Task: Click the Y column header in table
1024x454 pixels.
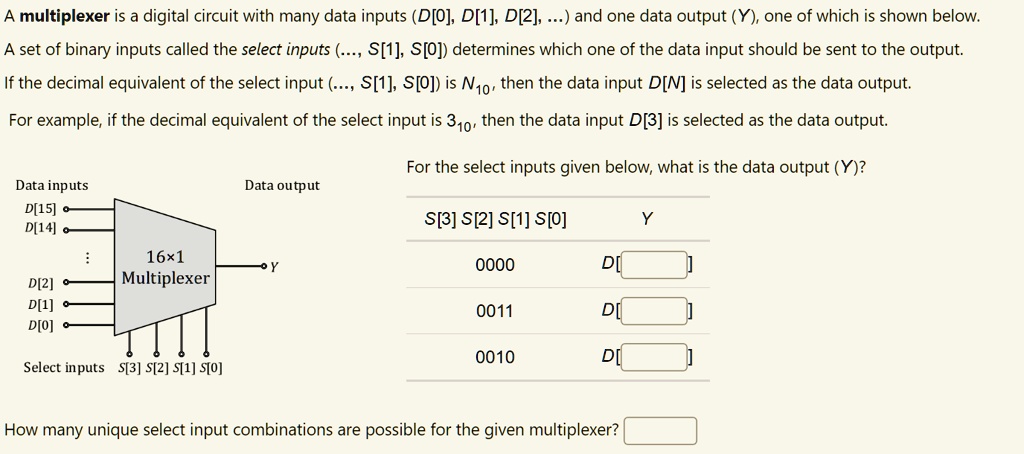Action: pos(646,219)
